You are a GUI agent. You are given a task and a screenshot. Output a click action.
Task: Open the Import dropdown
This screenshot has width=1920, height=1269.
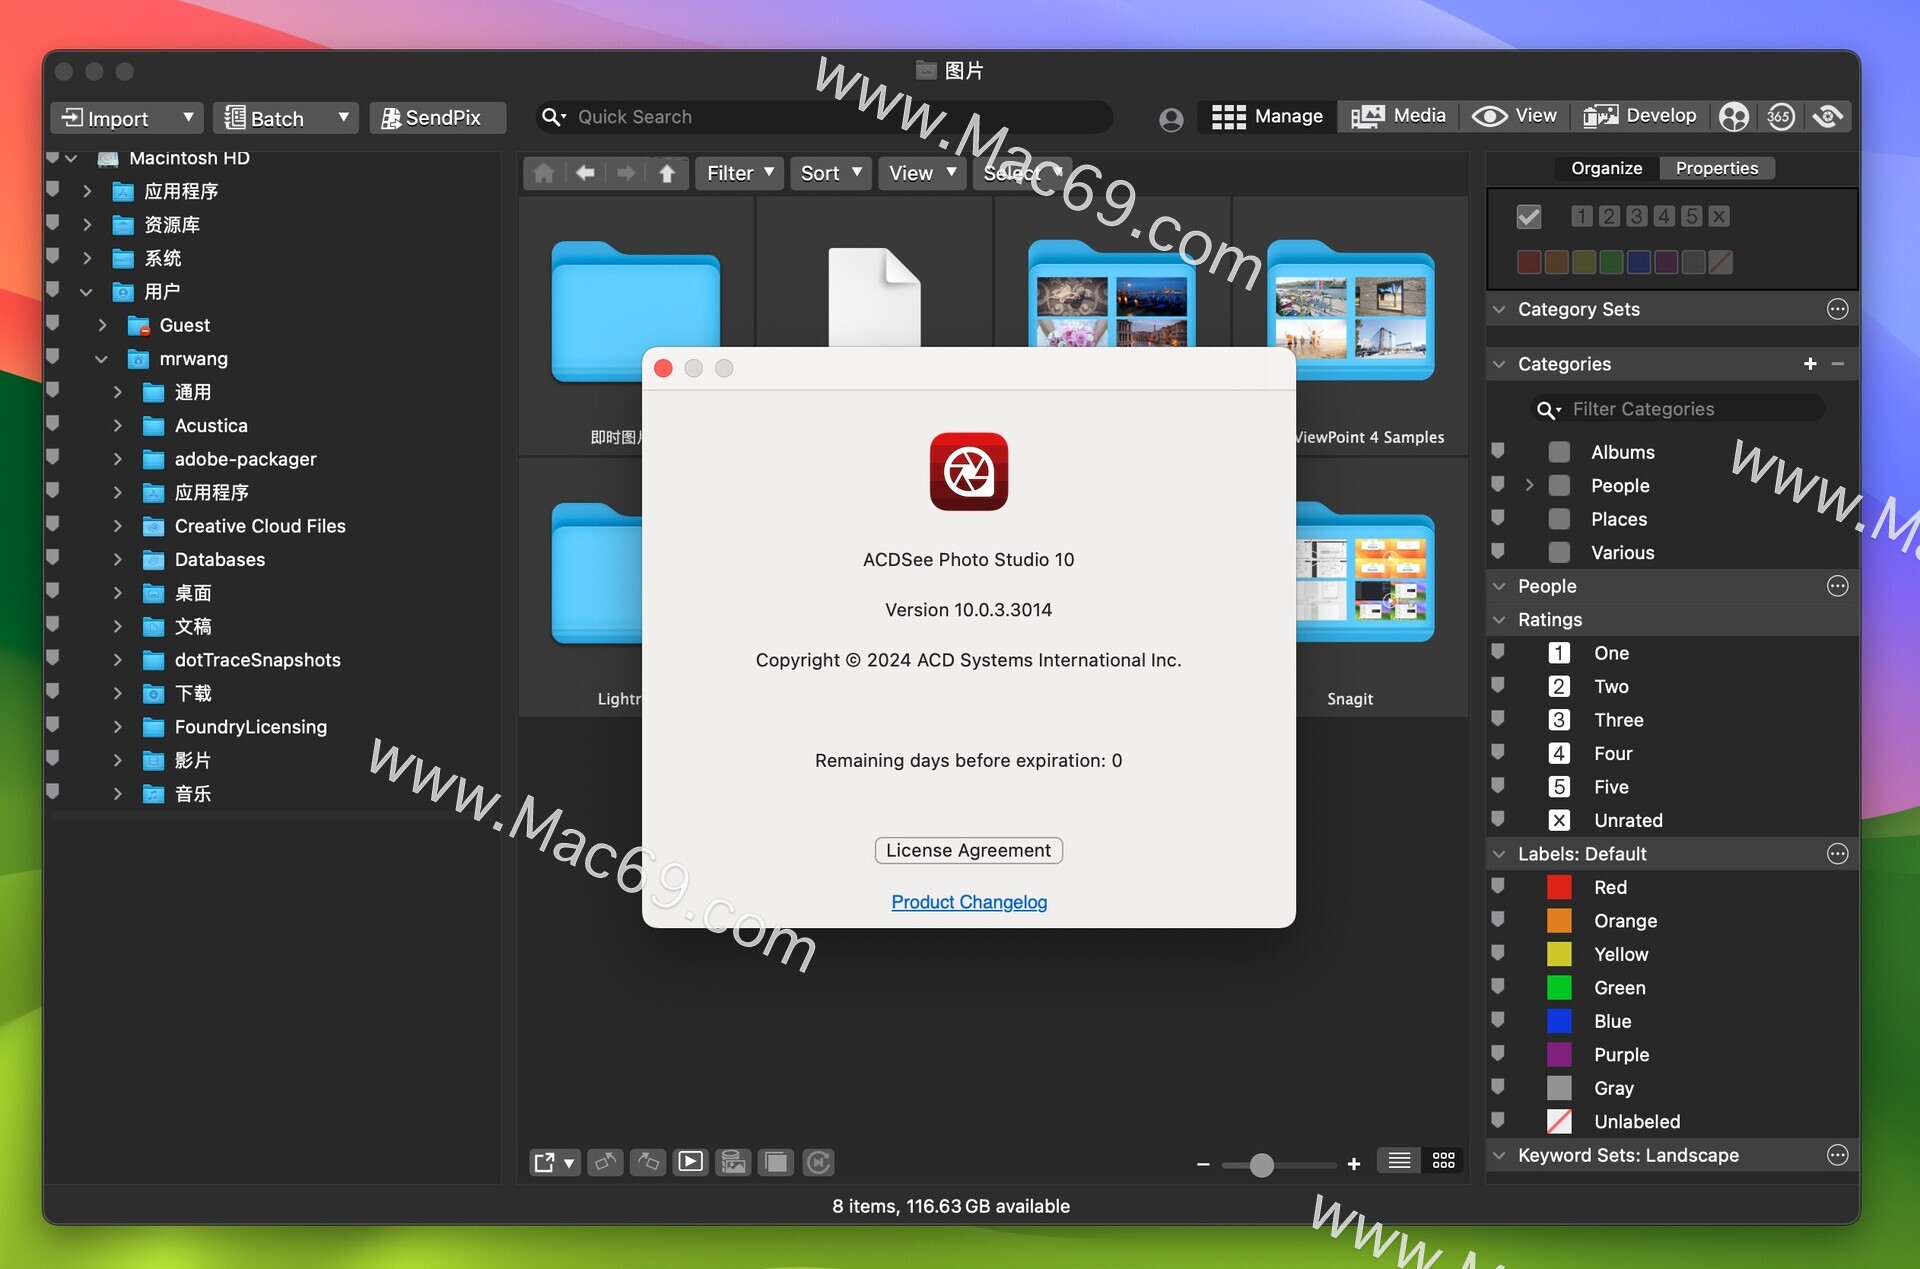click(127, 118)
